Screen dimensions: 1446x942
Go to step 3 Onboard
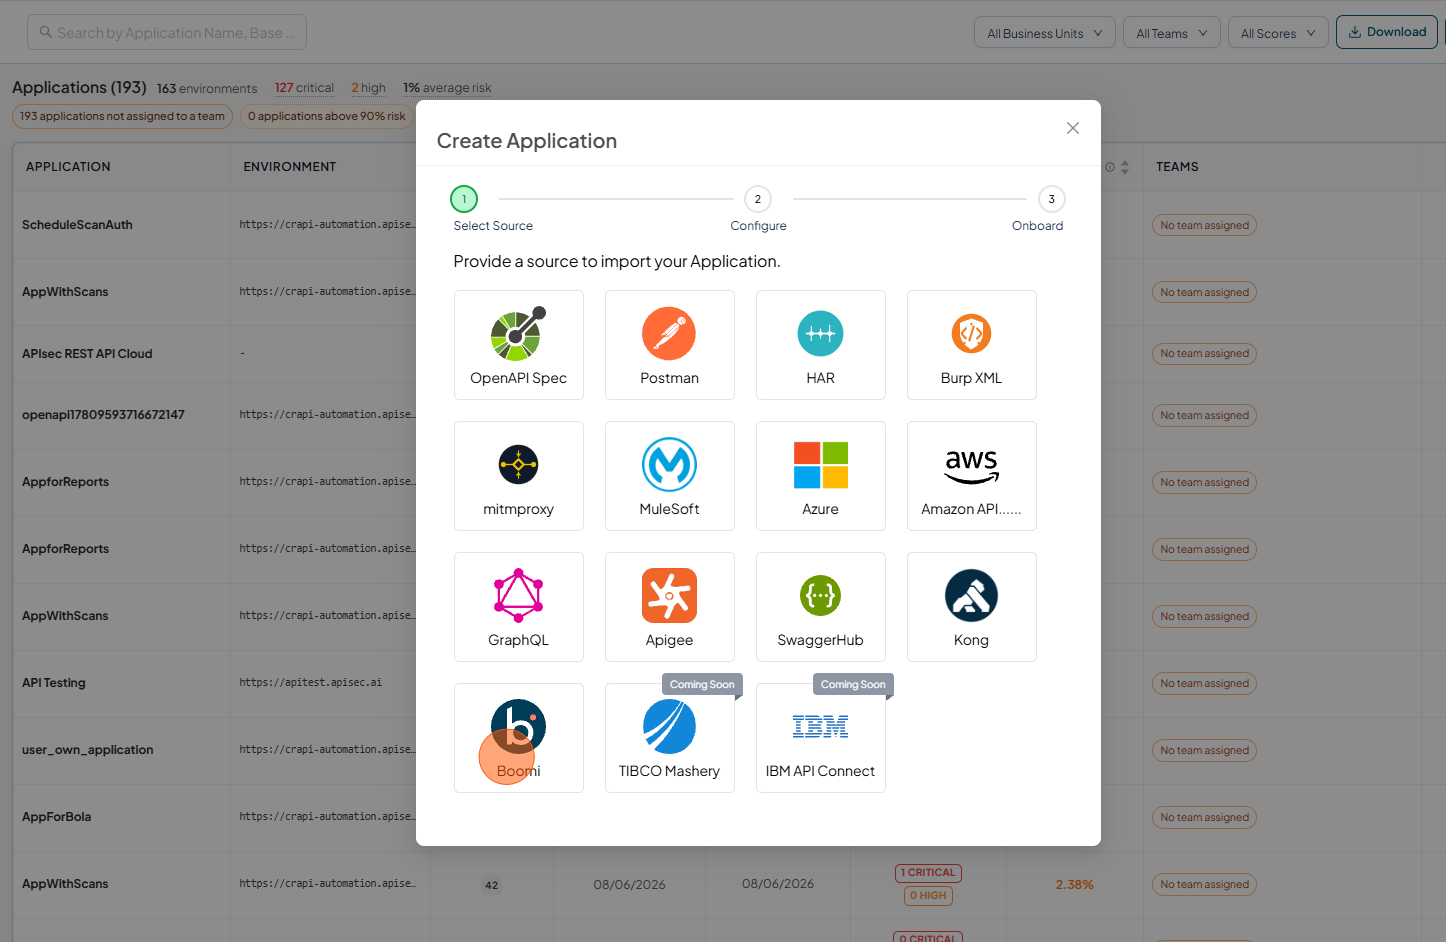click(x=1052, y=199)
